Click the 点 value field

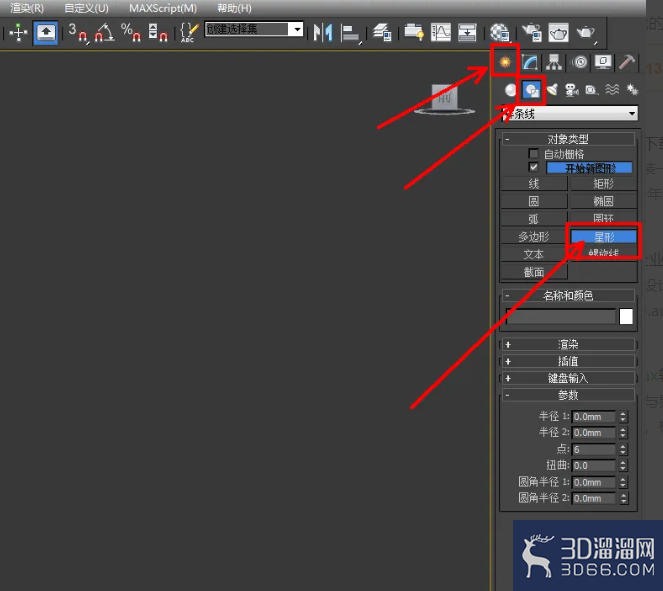tap(594, 449)
